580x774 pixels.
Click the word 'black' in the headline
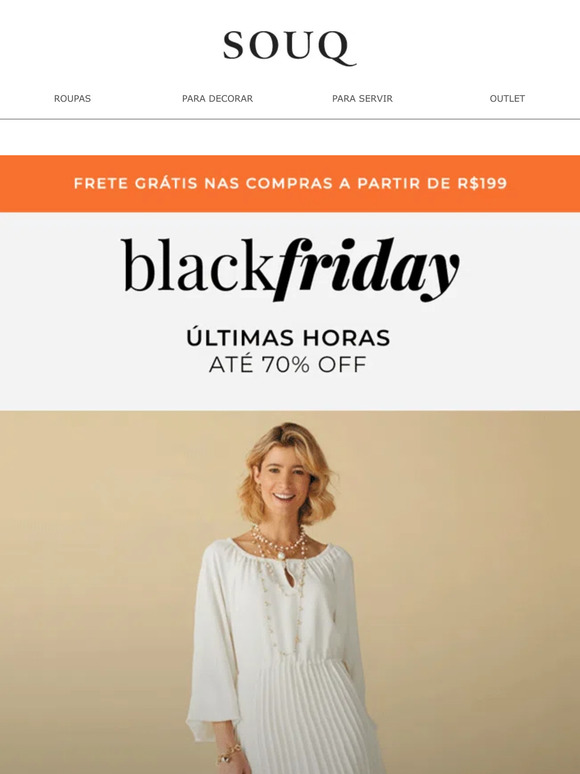coord(198,267)
